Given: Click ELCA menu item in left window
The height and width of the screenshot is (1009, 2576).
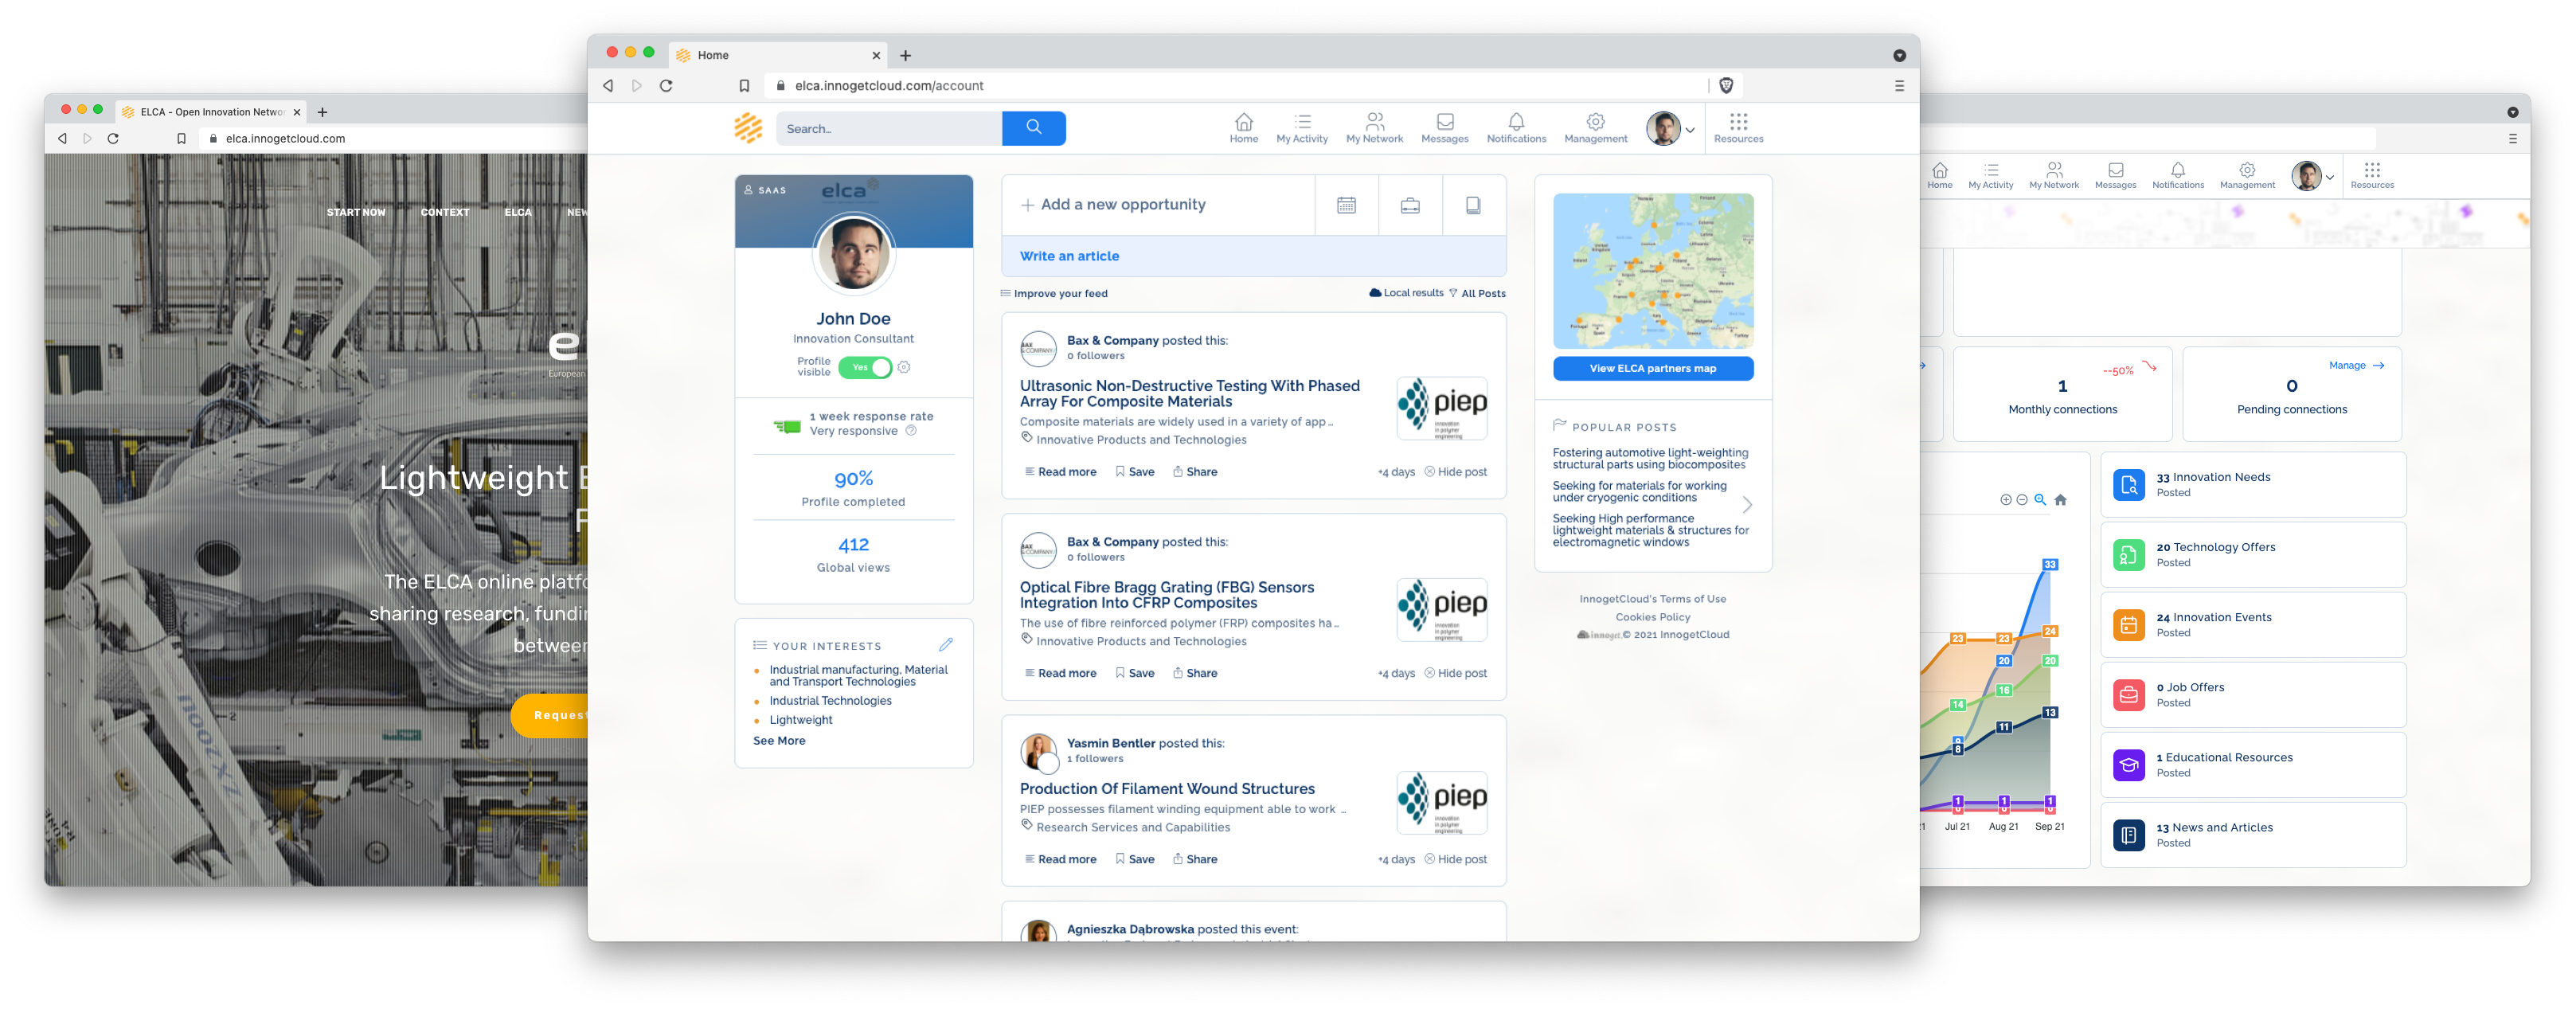Looking at the screenshot, I should tap(518, 212).
